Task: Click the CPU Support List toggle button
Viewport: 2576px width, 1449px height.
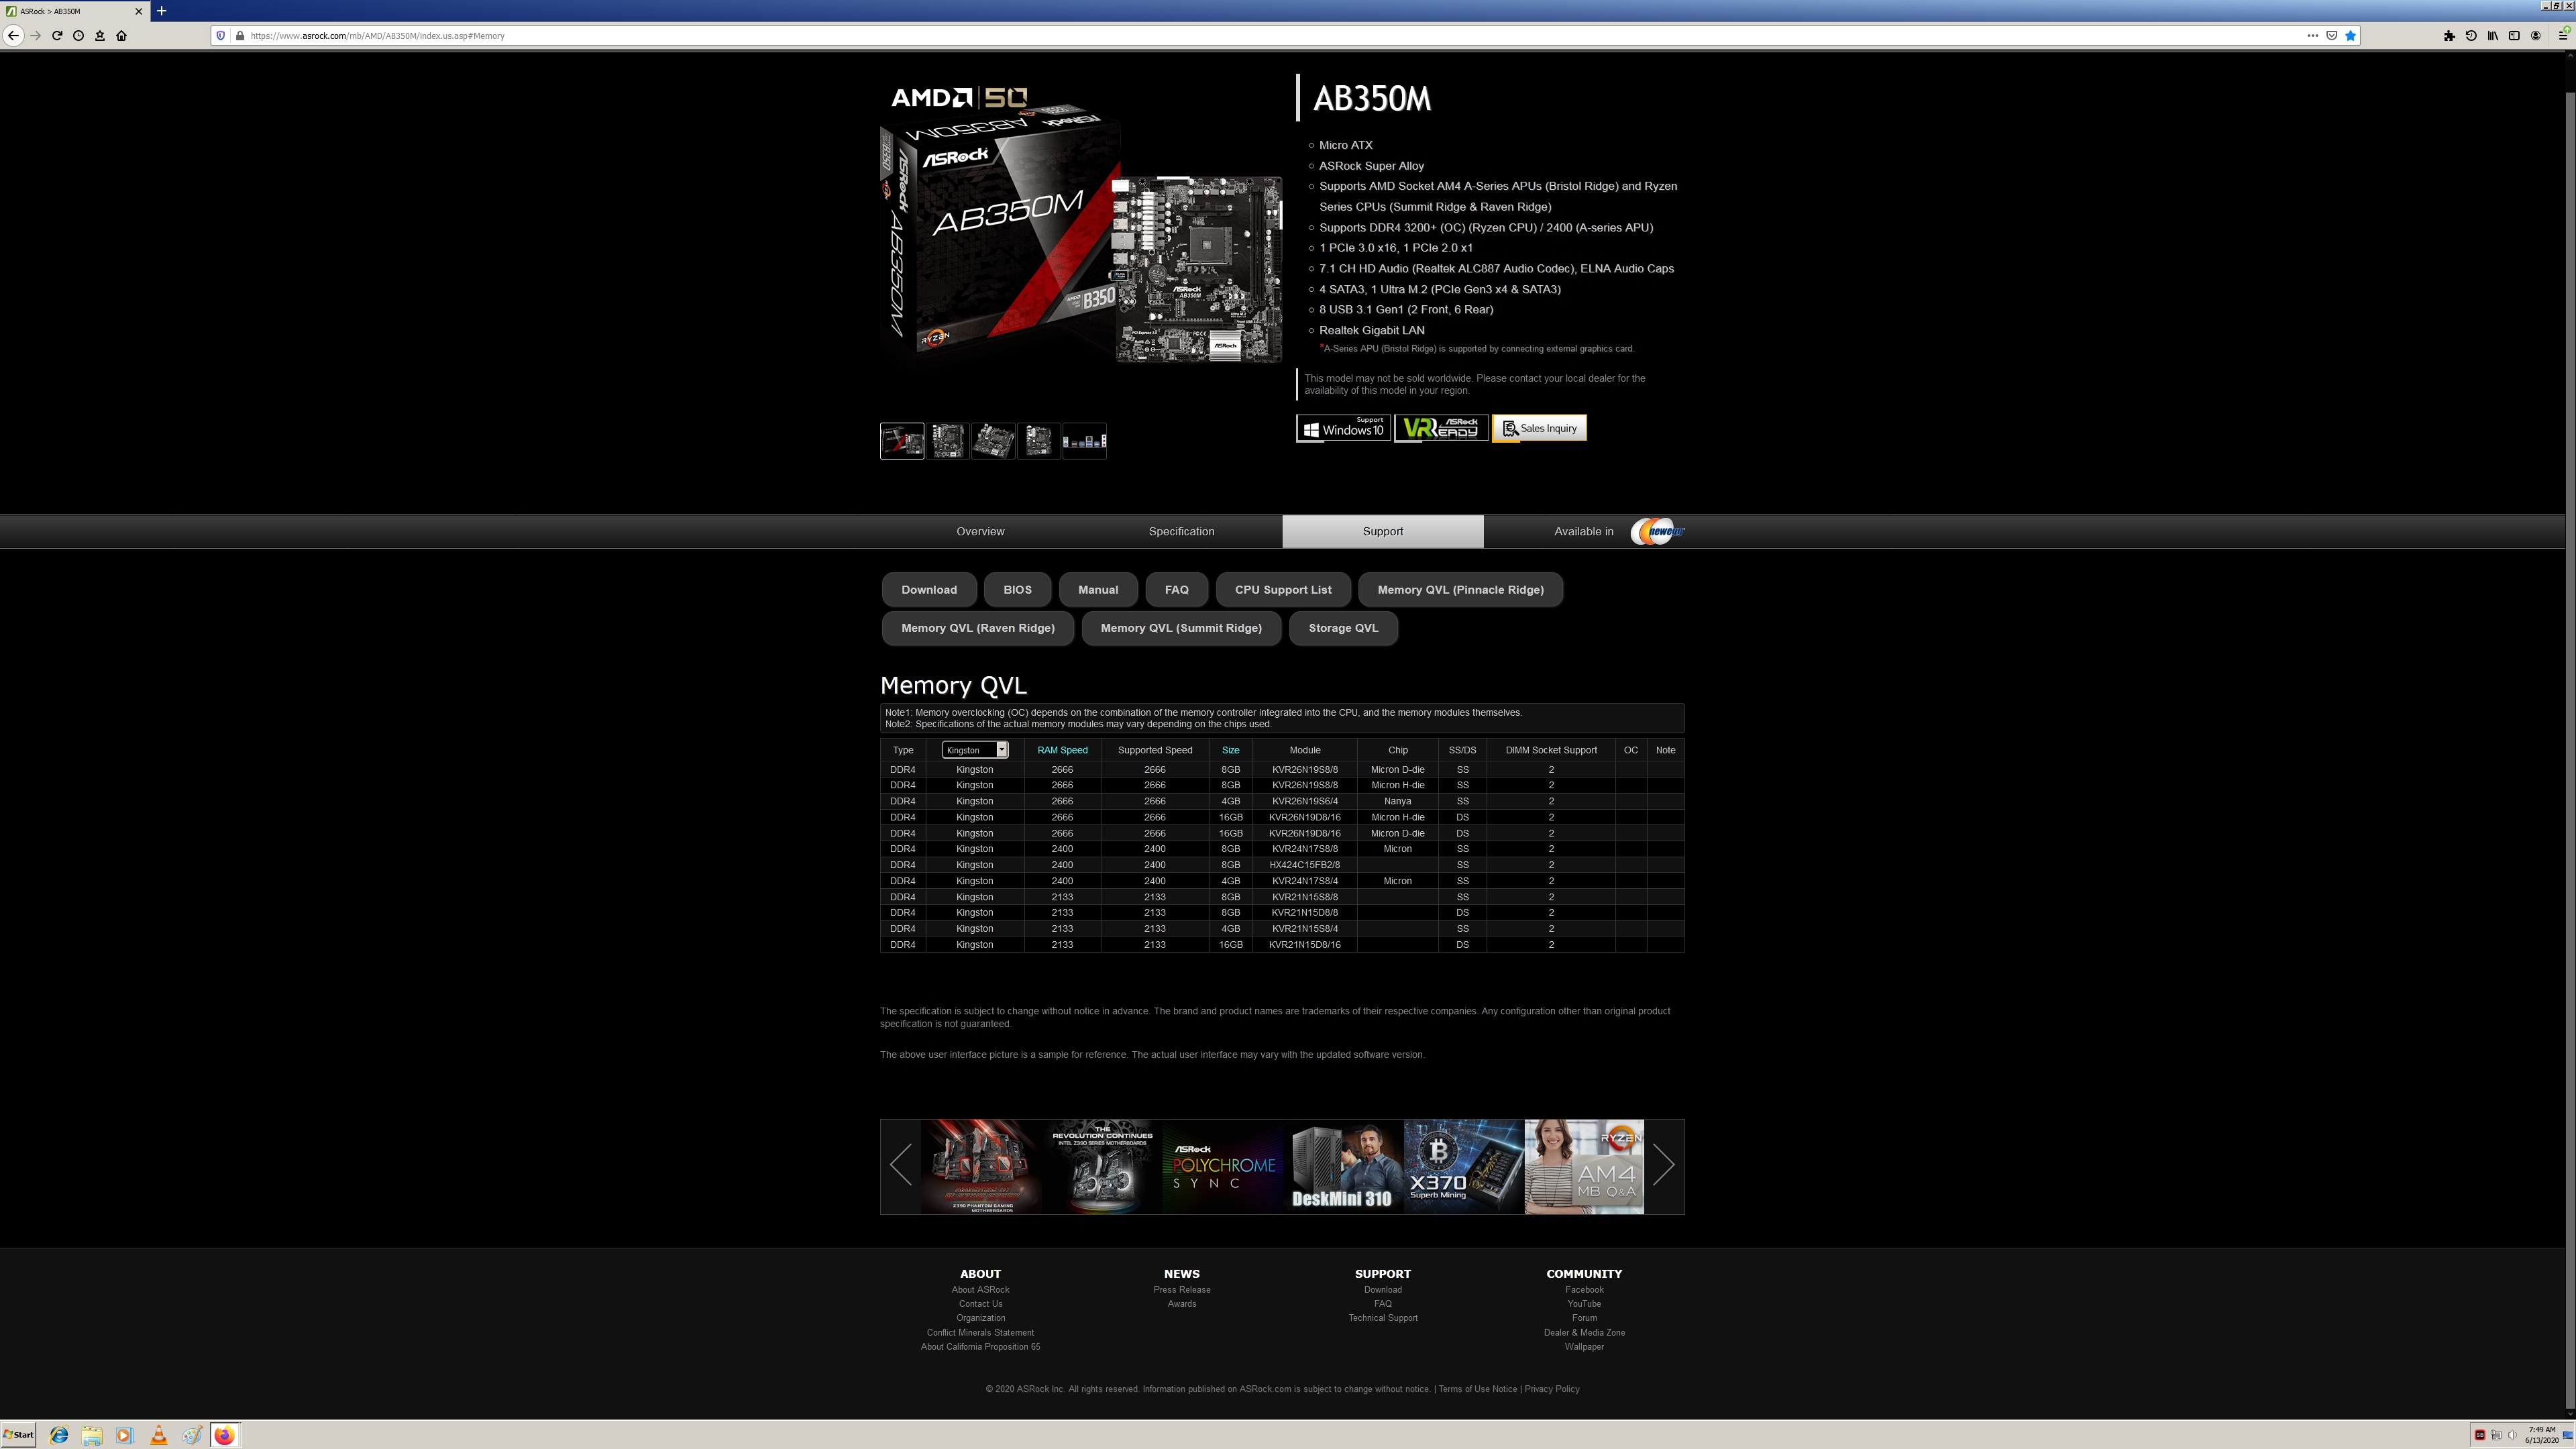Action: (x=1283, y=589)
